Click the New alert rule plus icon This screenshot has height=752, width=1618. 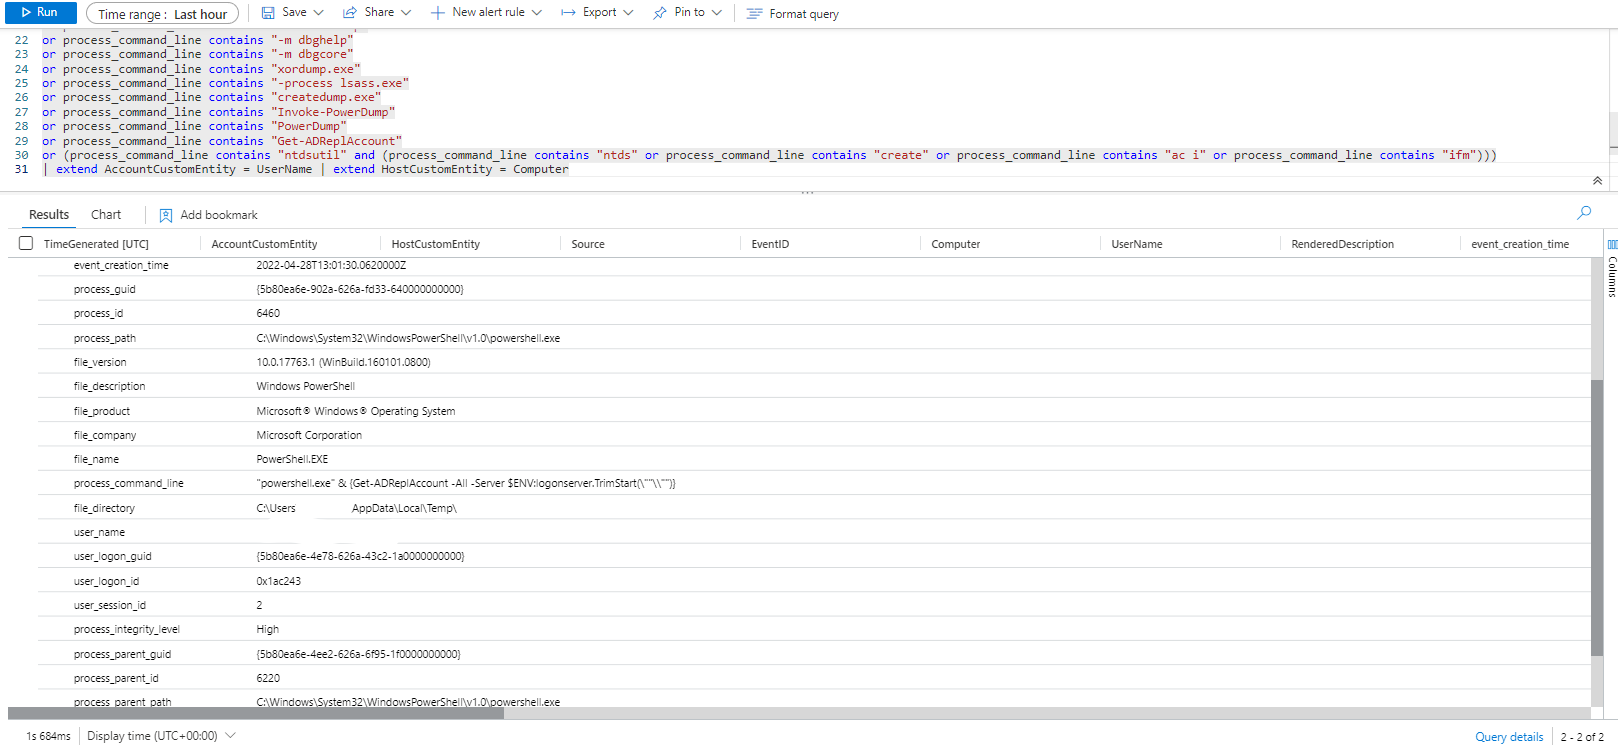click(x=437, y=13)
